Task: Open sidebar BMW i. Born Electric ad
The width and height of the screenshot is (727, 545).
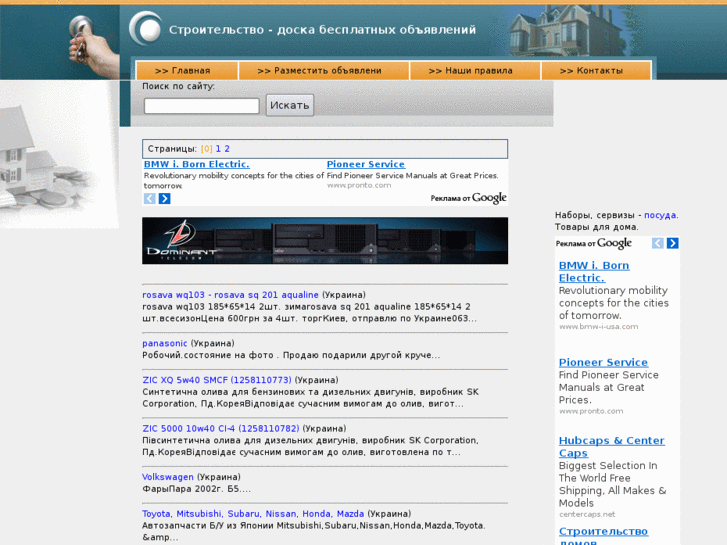Action: tap(594, 272)
